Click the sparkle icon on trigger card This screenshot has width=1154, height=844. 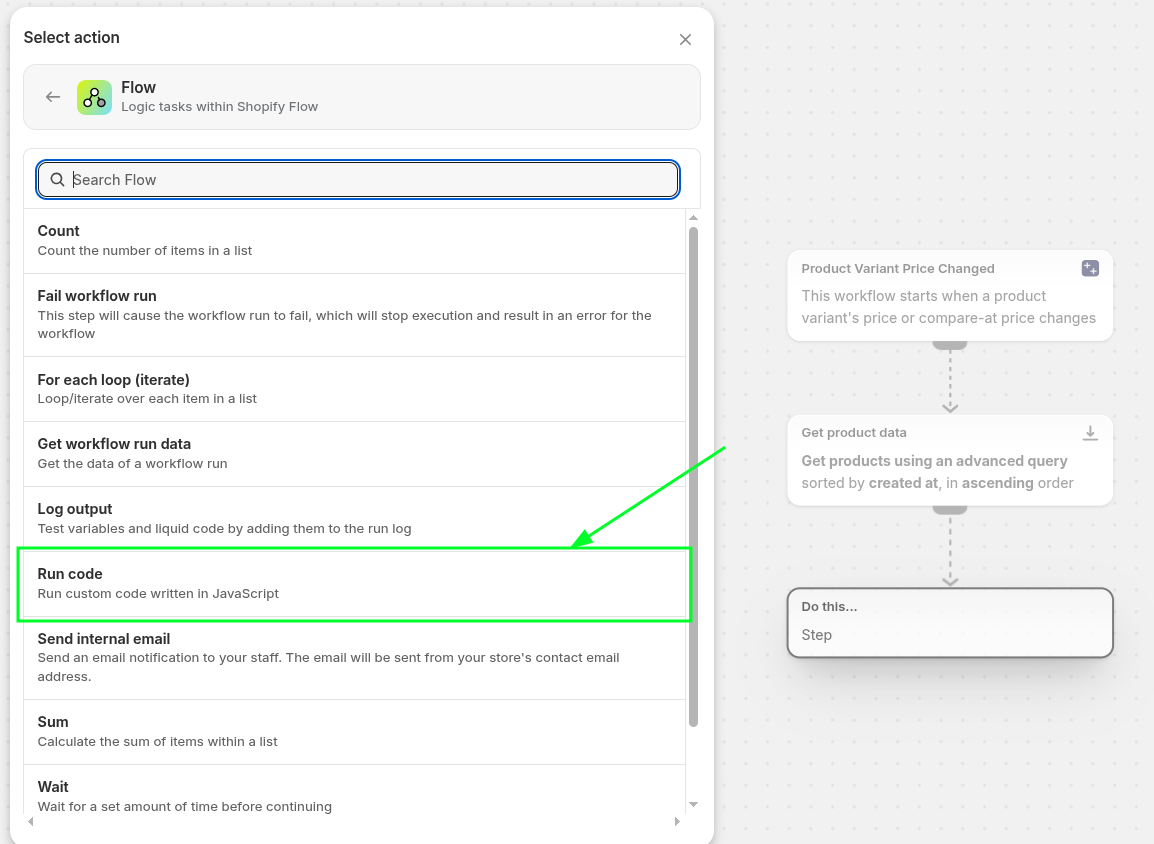pyautogui.click(x=1090, y=268)
